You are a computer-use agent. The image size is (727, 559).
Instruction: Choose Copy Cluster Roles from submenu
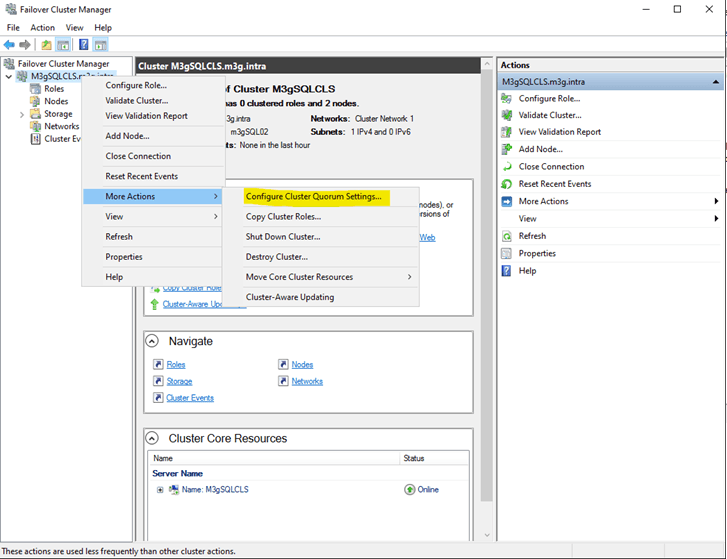coord(320,216)
